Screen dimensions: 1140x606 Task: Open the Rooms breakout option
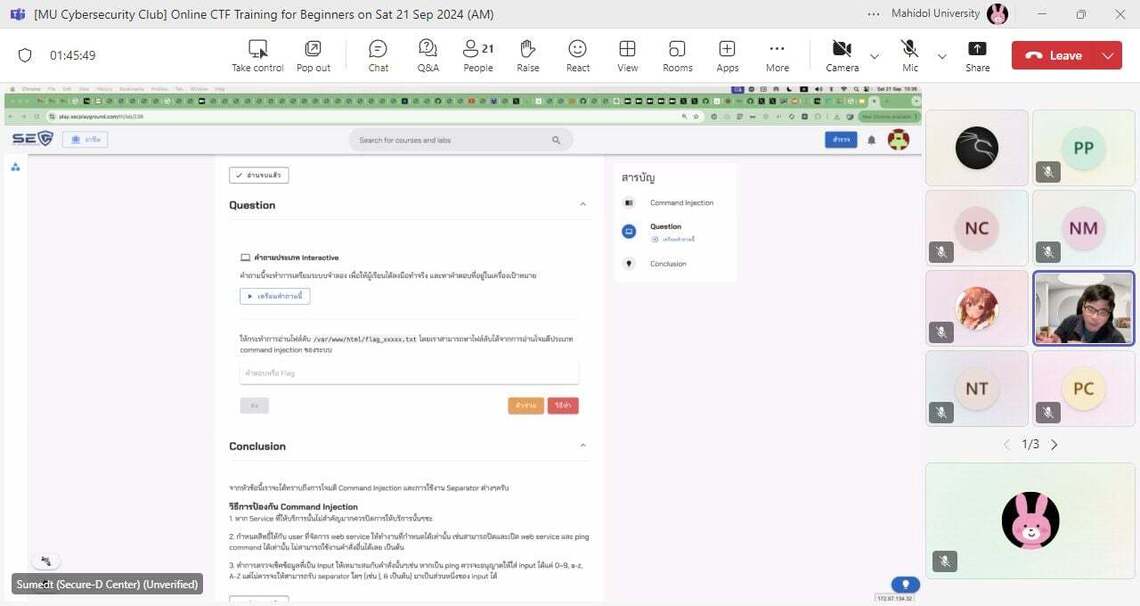pos(677,55)
